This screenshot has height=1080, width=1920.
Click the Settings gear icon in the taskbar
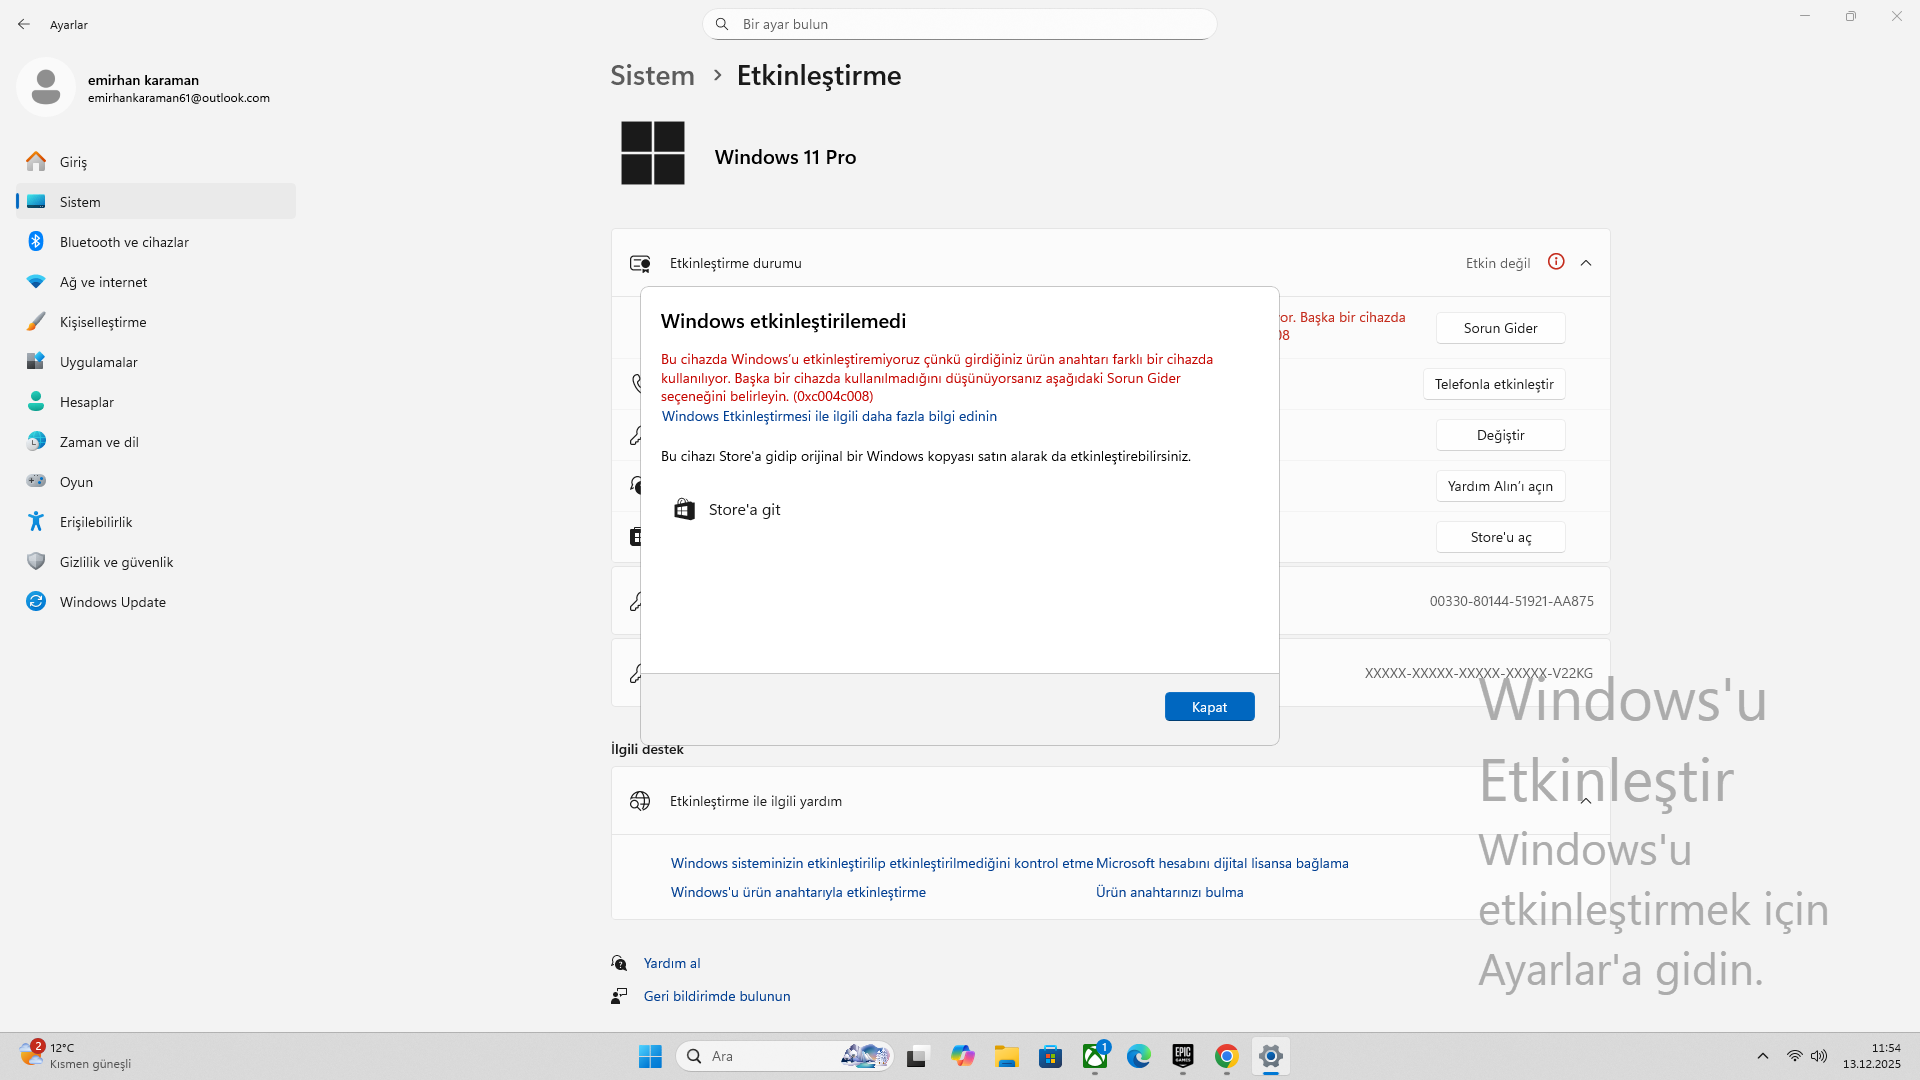pyautogui.click(x=1271, y=1056)
